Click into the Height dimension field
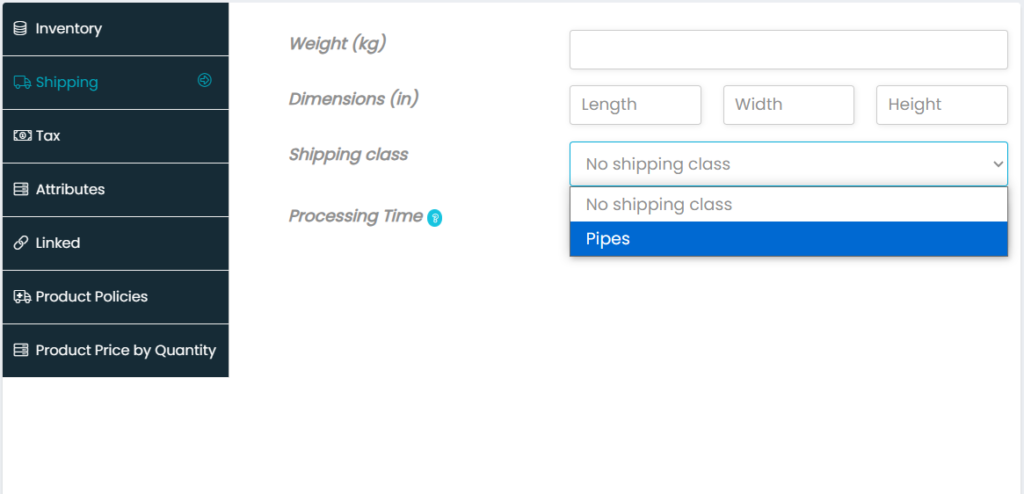This screenshot has height=494, width=1024. click(941, 105)
